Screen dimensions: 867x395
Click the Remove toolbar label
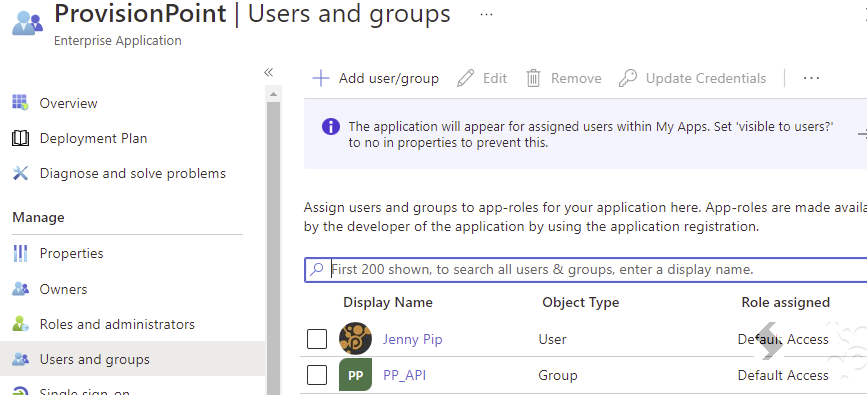[576, 79]
